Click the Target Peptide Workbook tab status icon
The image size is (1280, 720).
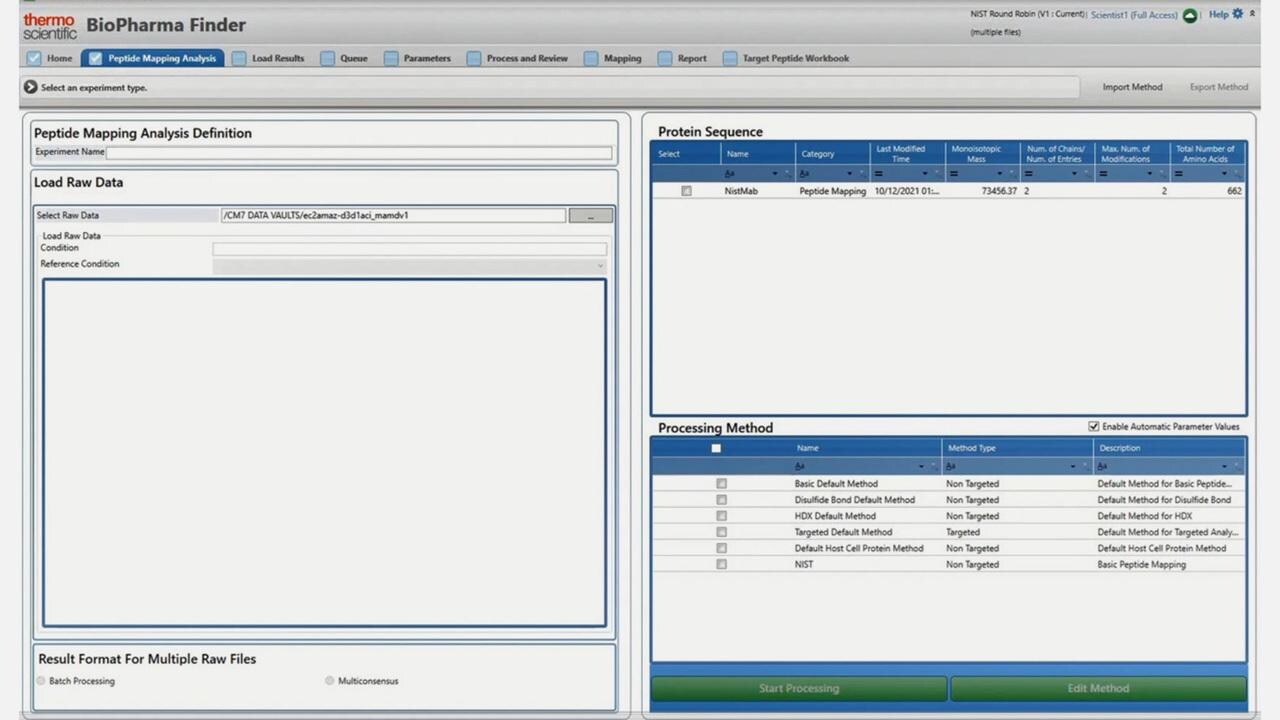tap(730, 58)
